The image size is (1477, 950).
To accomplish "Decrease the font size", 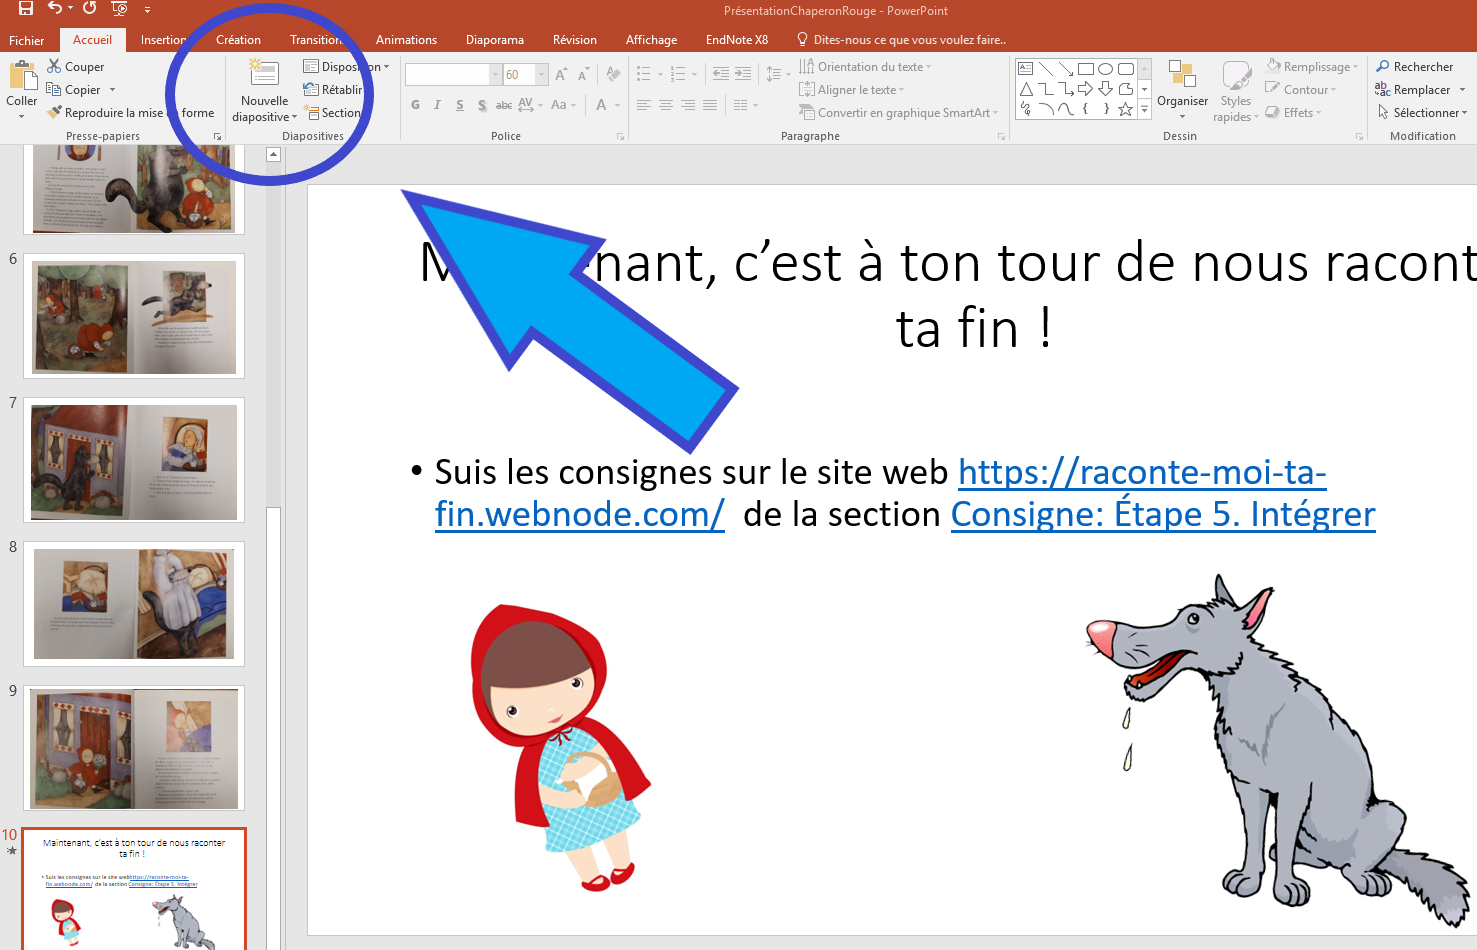I will click(x=582, y=75).
